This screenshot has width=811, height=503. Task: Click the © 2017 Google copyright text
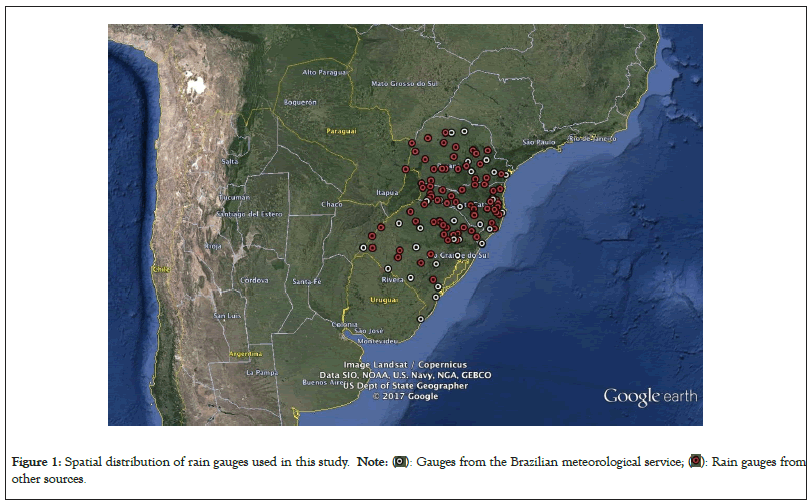pos(405,396)
